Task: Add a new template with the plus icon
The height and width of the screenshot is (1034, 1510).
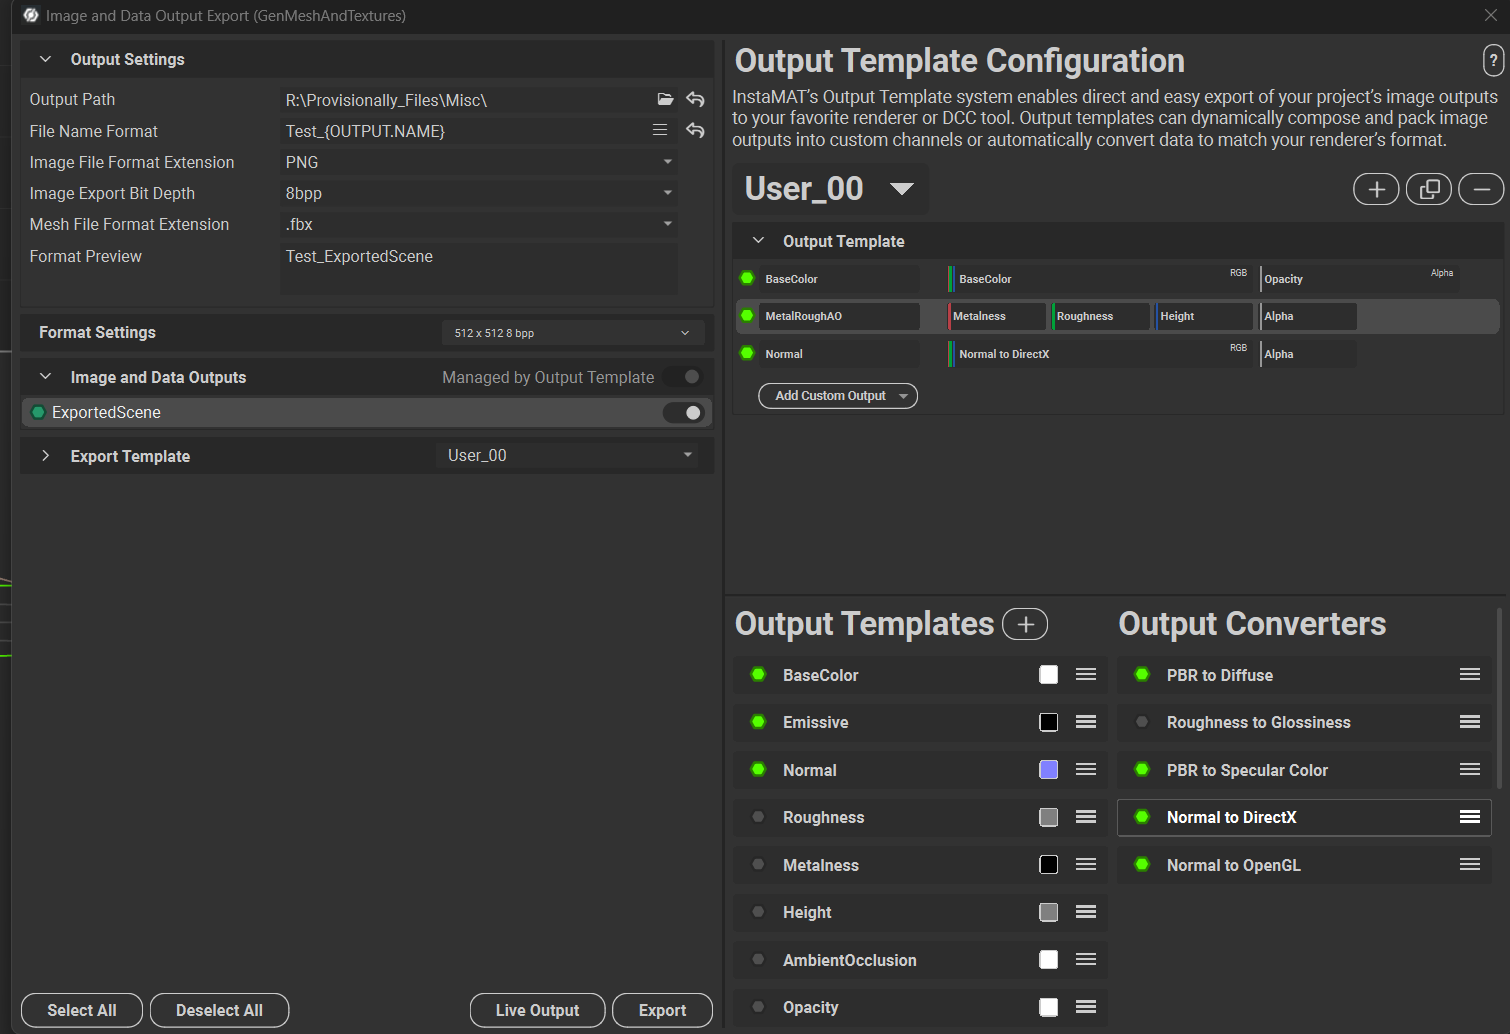Action: [1376, 189]
